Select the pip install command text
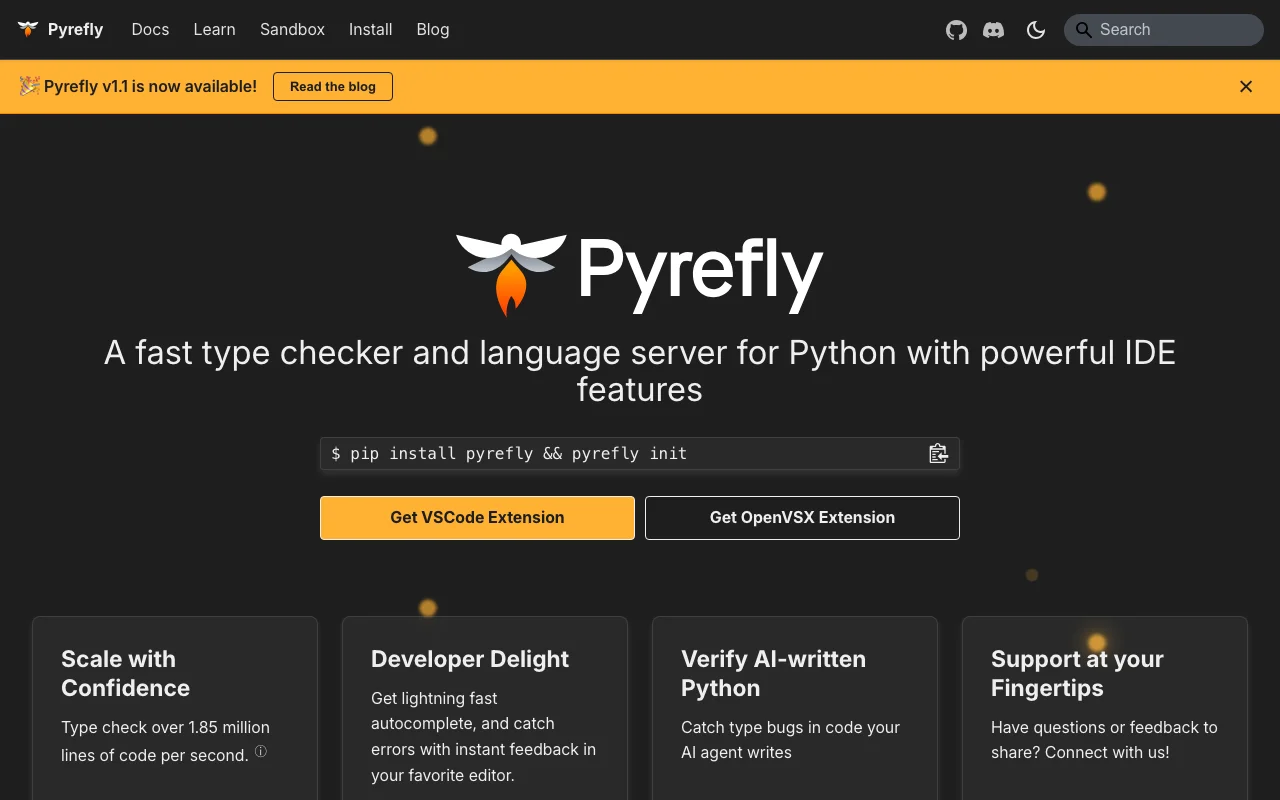Screen dimensions: 1280x800 click(x=509, y=454)
